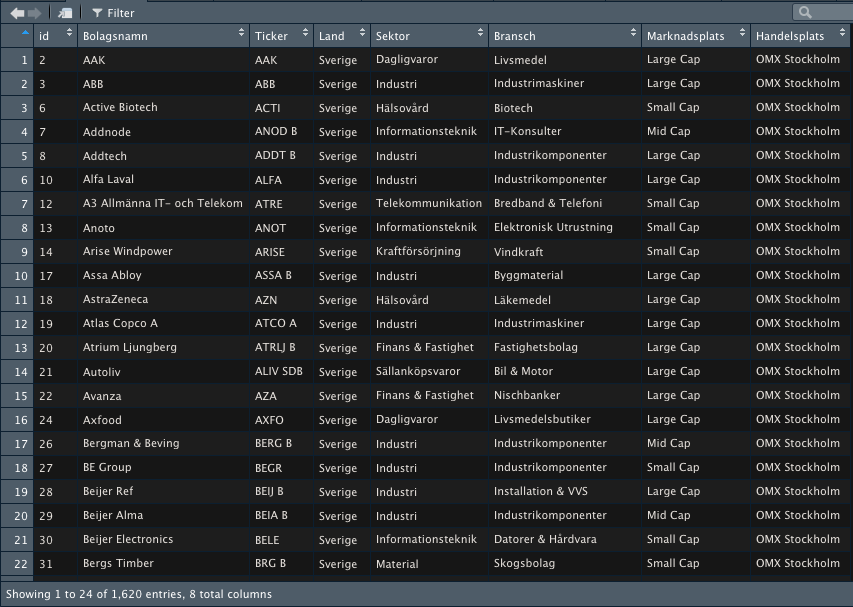Sort by Marknadsplats column arrows
The height and width of the screenshot is (607, 853).
point(742,33)
